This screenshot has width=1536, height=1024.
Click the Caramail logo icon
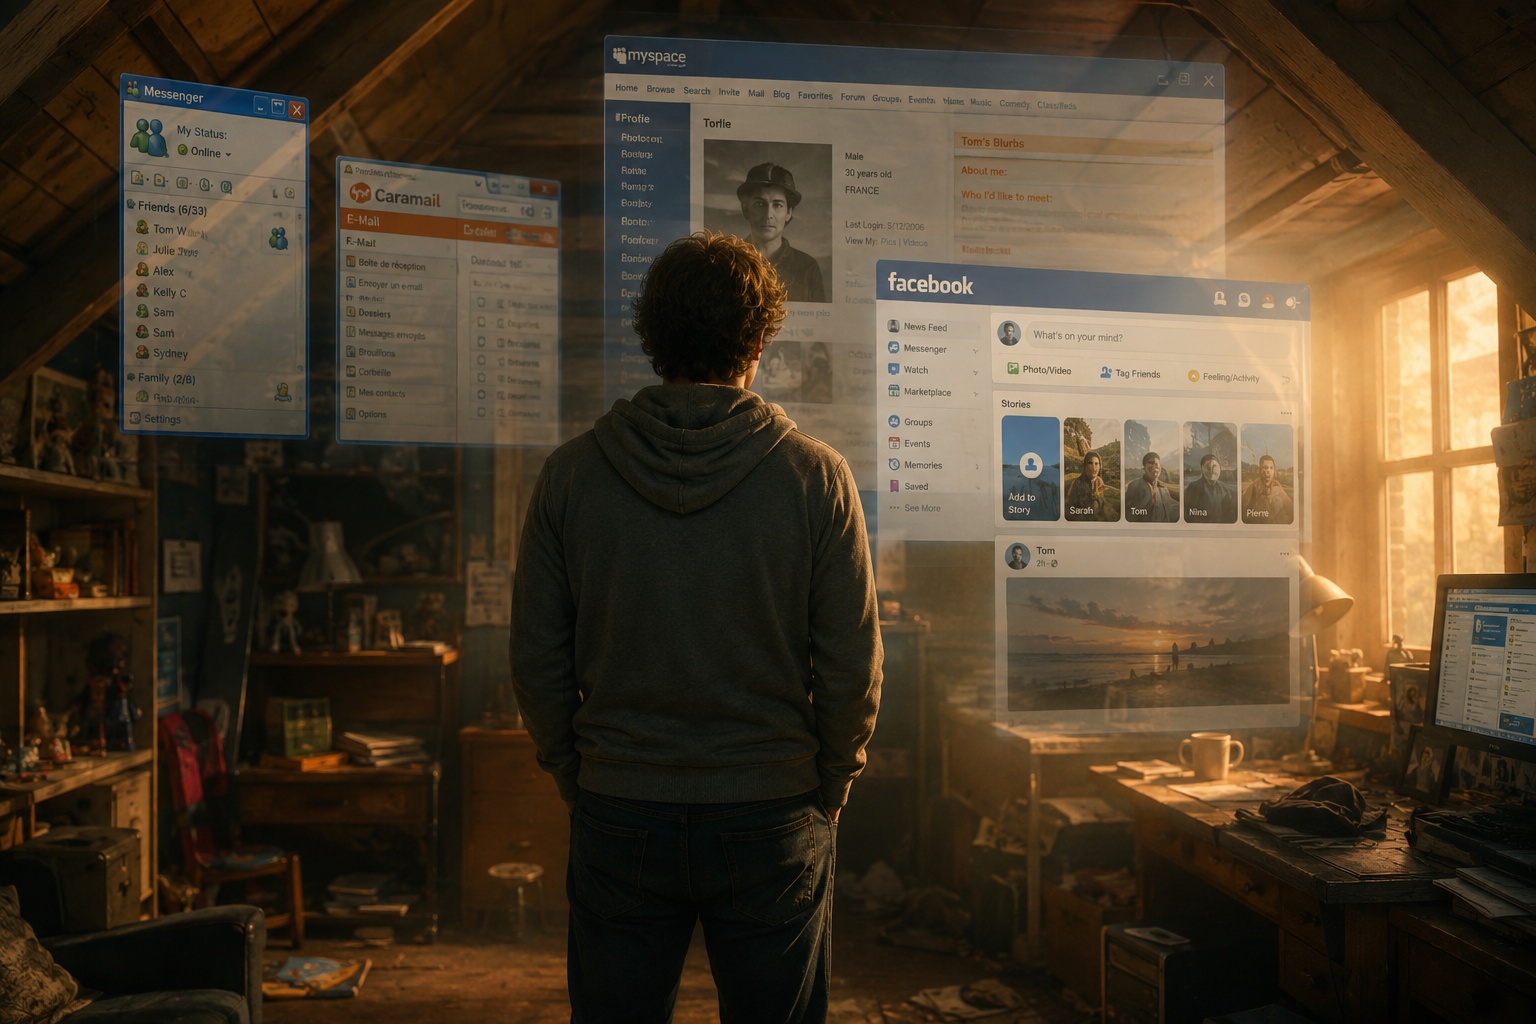tap(360, 193)
